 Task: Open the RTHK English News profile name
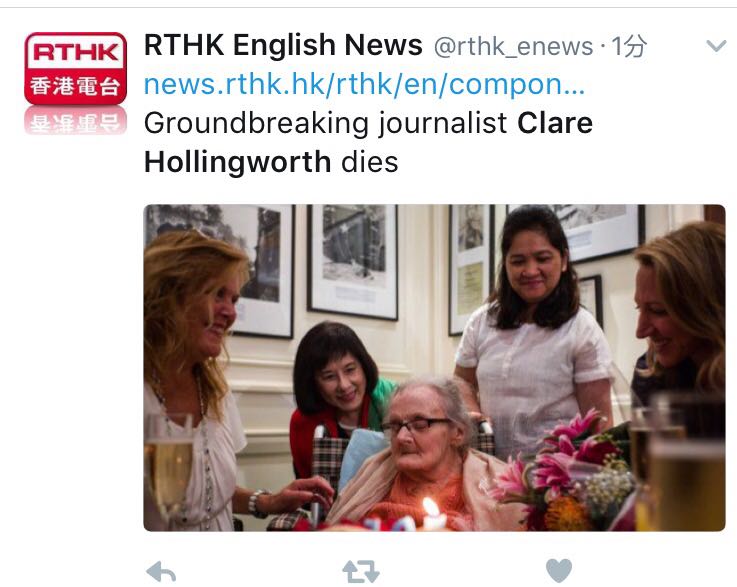click(x=283, y=45)
